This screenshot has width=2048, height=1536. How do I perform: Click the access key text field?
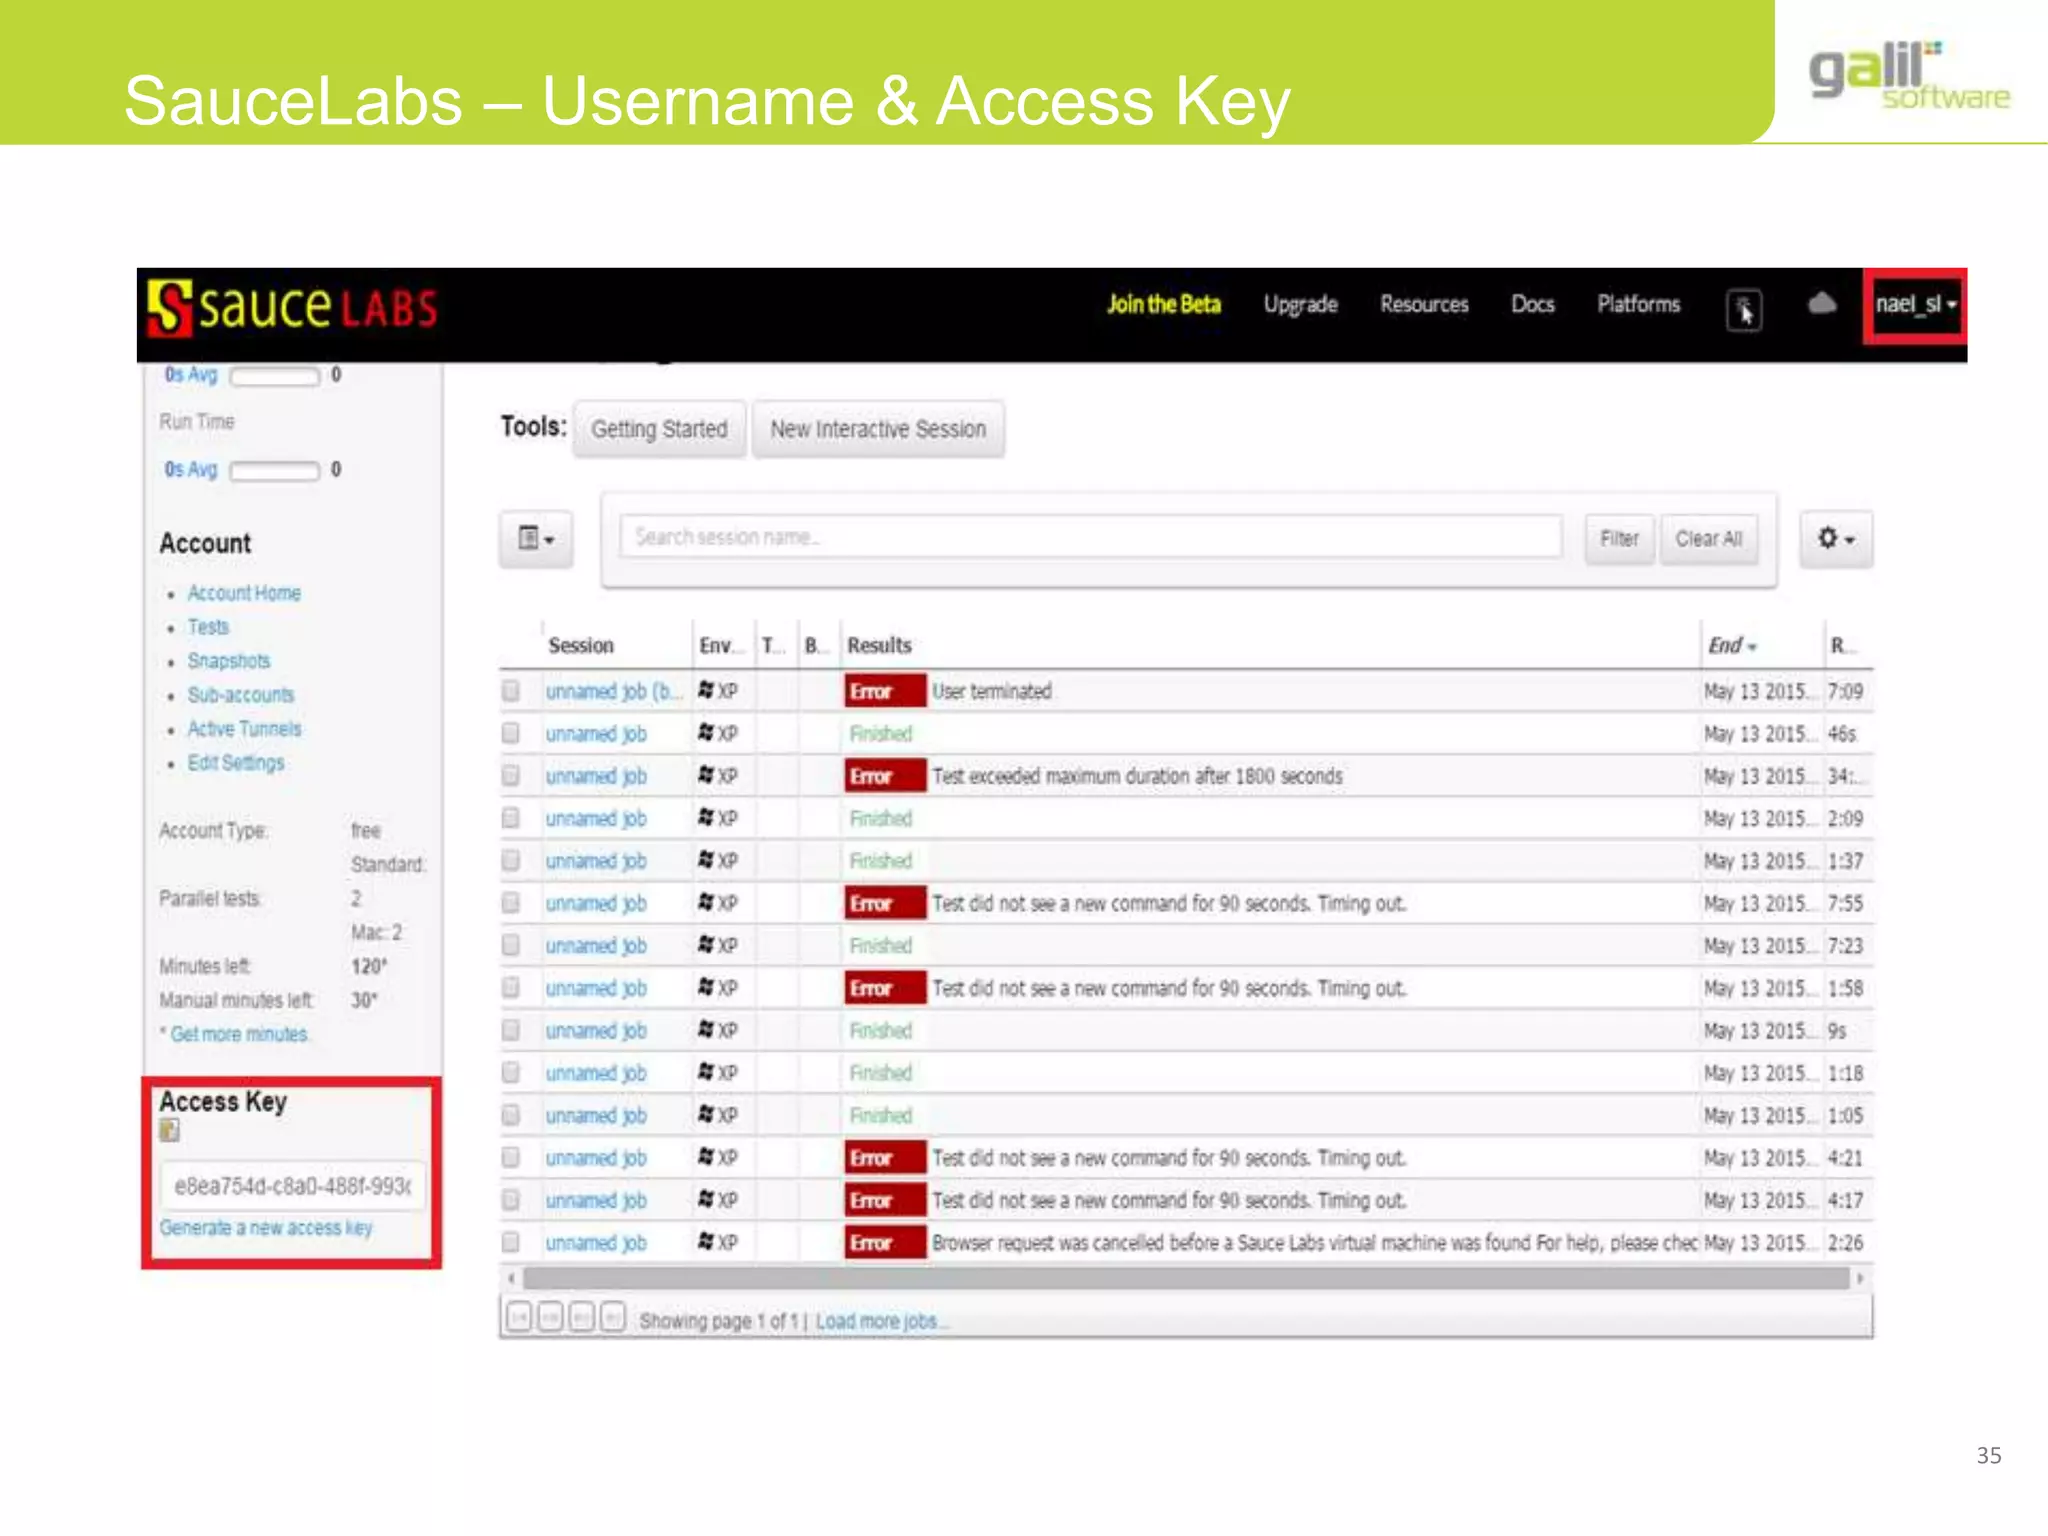tap(292, 1186)
